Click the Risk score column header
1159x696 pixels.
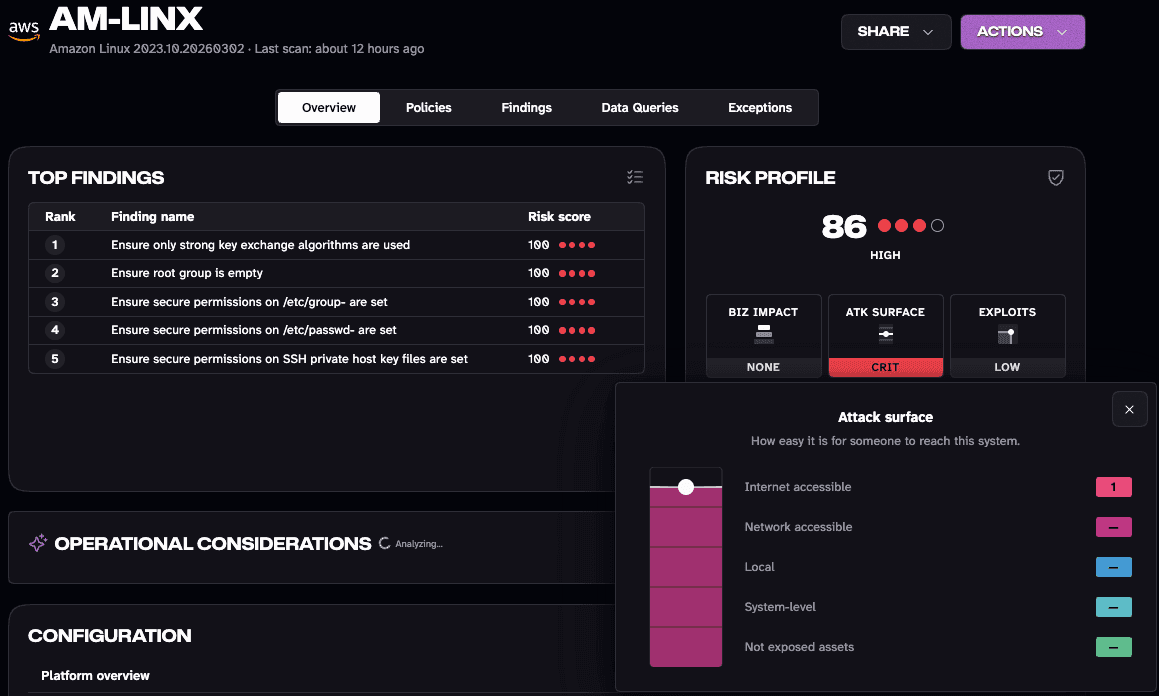(559, 216)
